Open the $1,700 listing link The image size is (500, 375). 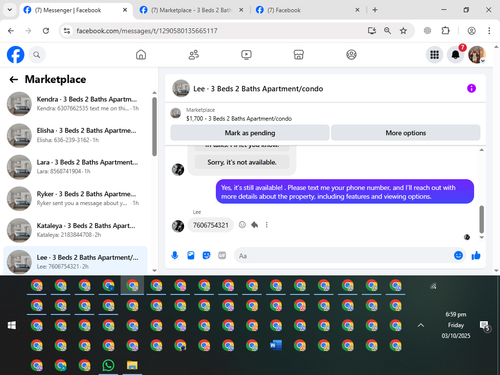(239, 119)
